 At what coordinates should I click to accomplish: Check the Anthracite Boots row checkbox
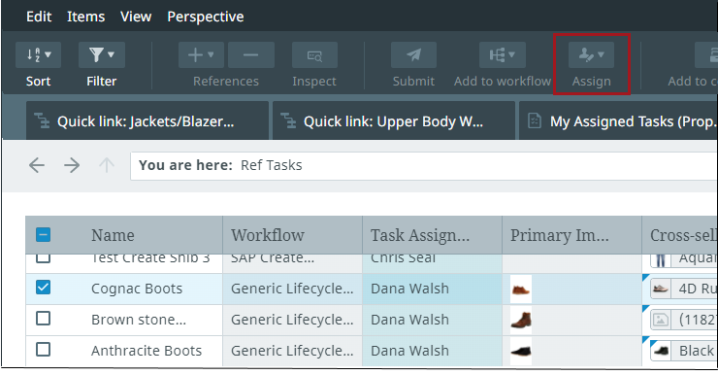pyautogui.click(x=43, y=349)
